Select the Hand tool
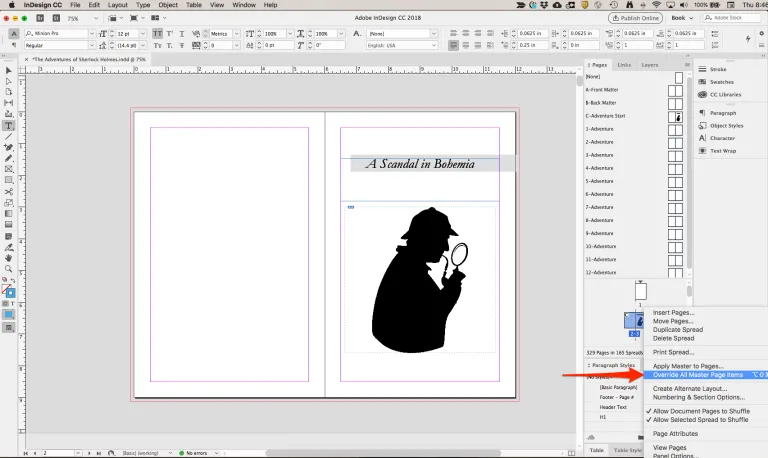The image size is (768, 458). [8, 258]
